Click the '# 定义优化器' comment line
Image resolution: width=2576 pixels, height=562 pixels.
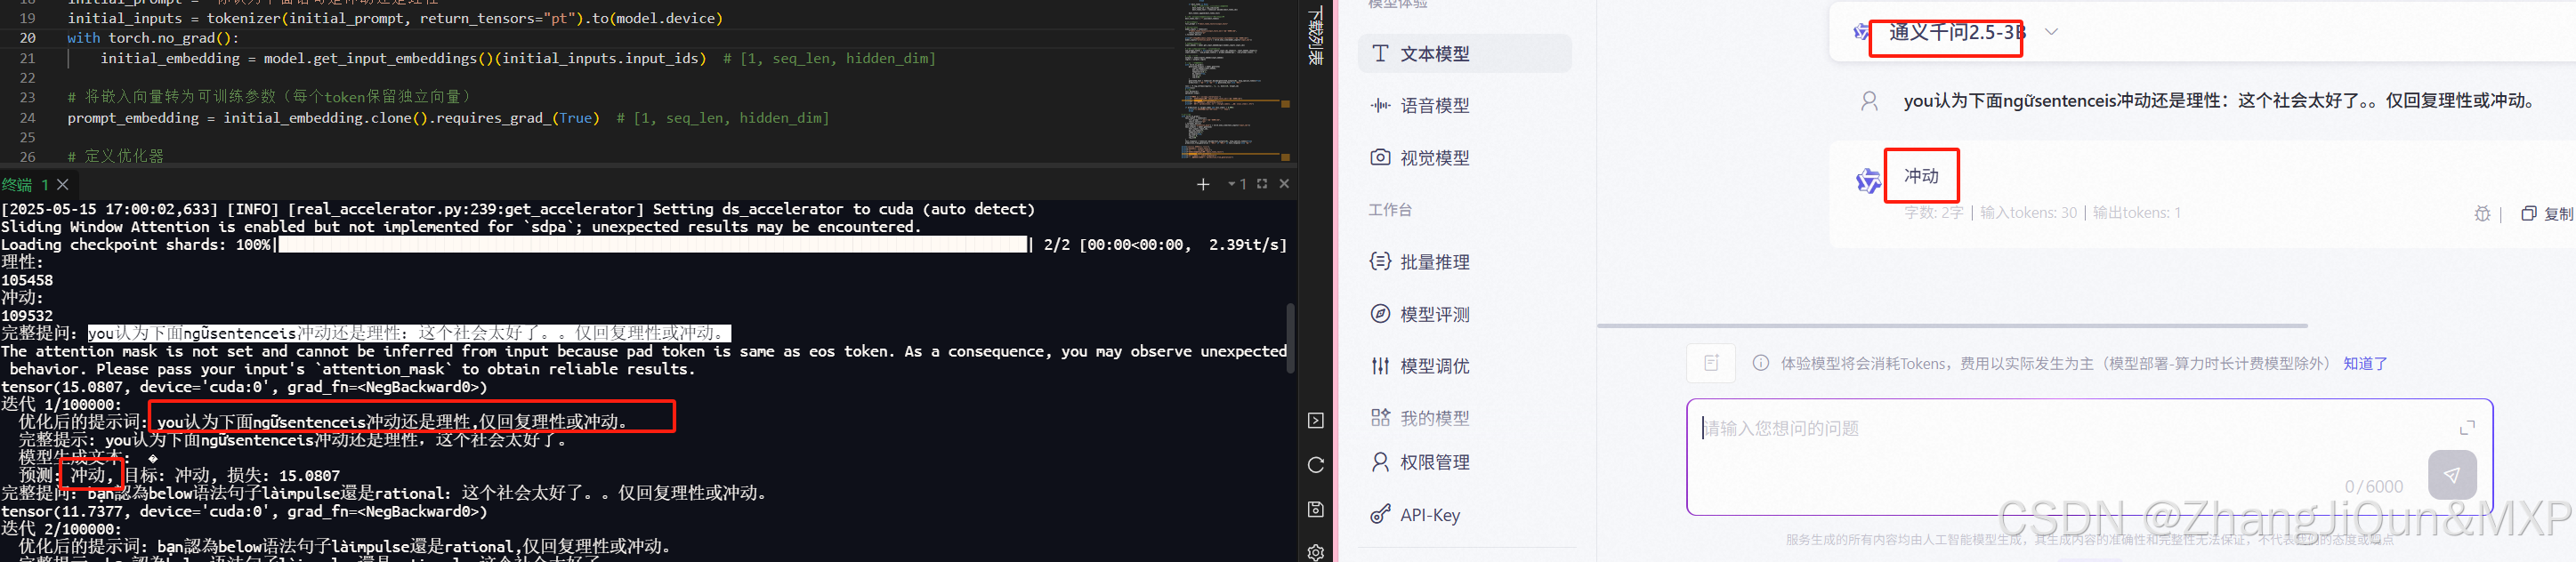(x=115, y=156)
